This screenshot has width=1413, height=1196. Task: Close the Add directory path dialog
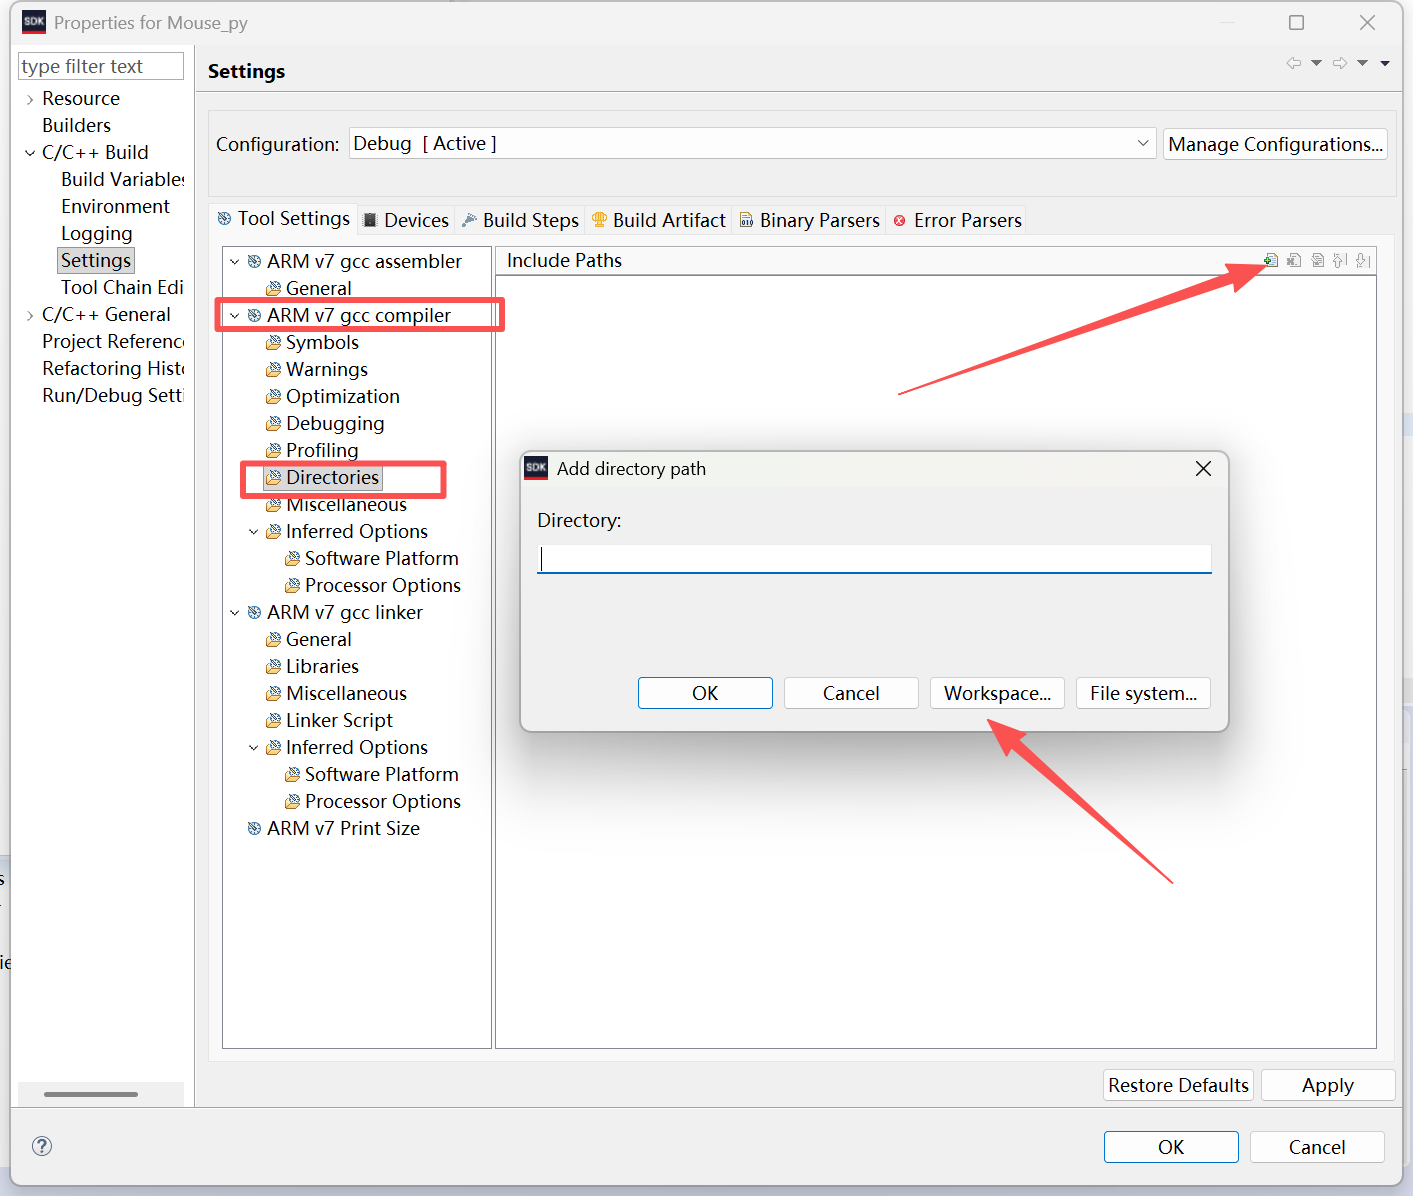(1203, 469)
